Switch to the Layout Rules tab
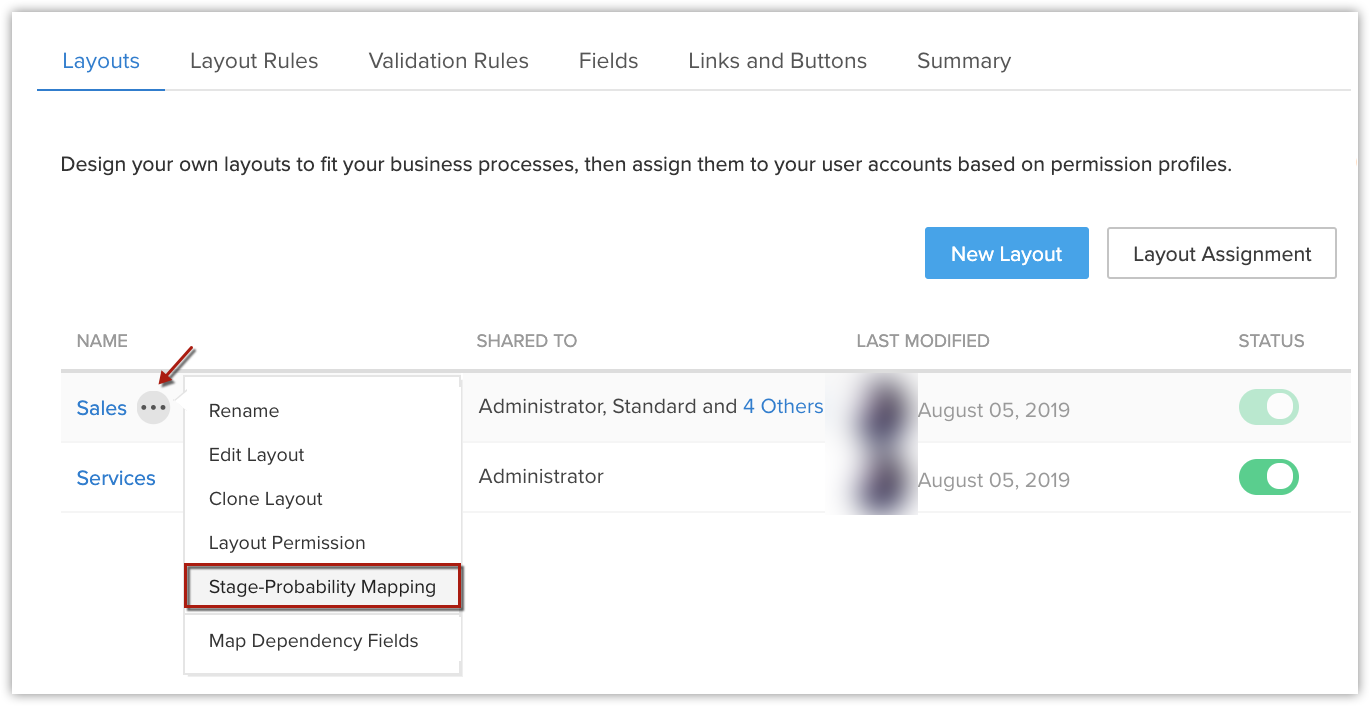Screen dimensions: 1370x706 (254, 61)
